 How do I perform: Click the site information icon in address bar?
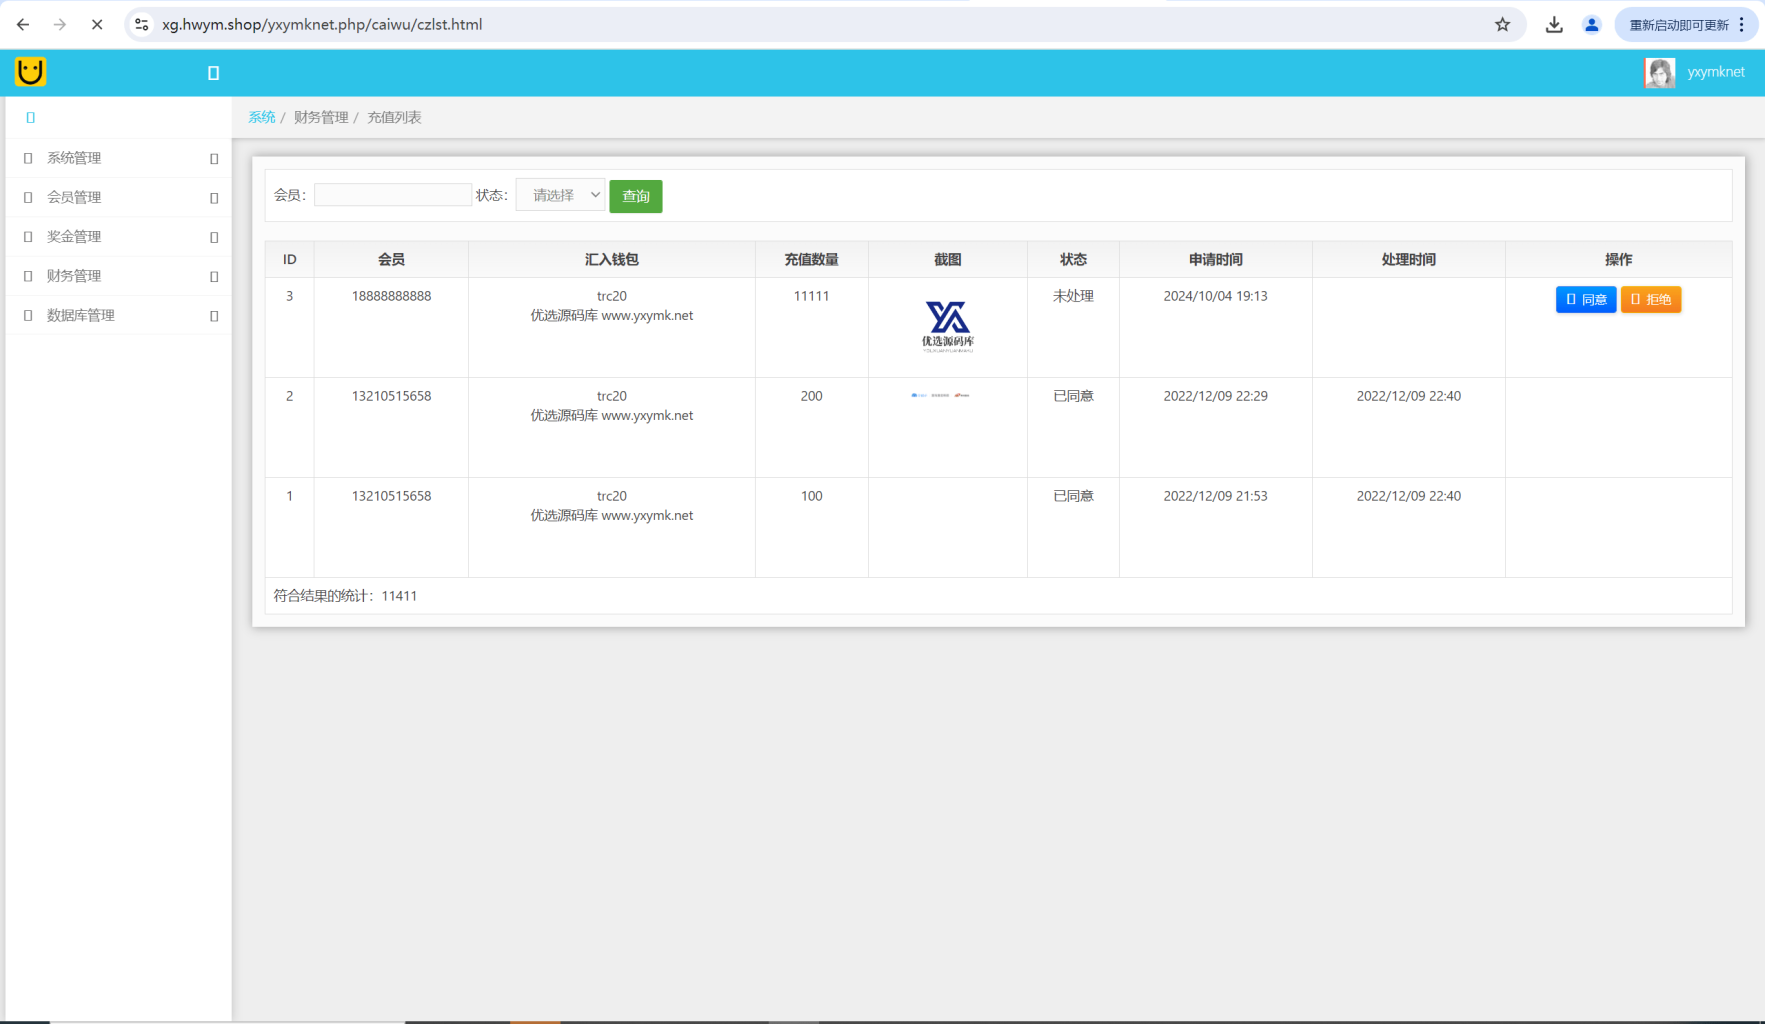click(x=142, y=25)
